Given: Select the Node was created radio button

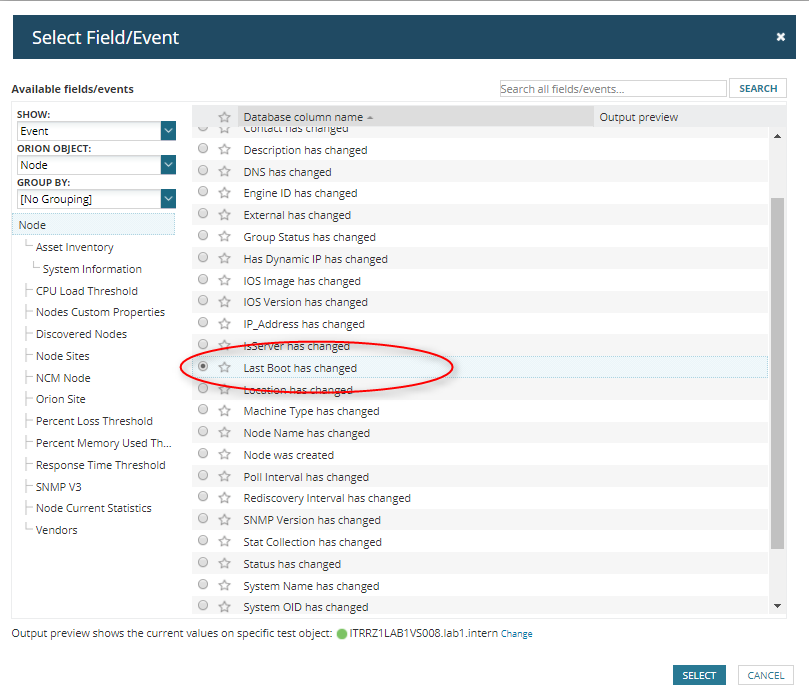Looking at the screenshot, I should tap(203, 453).
